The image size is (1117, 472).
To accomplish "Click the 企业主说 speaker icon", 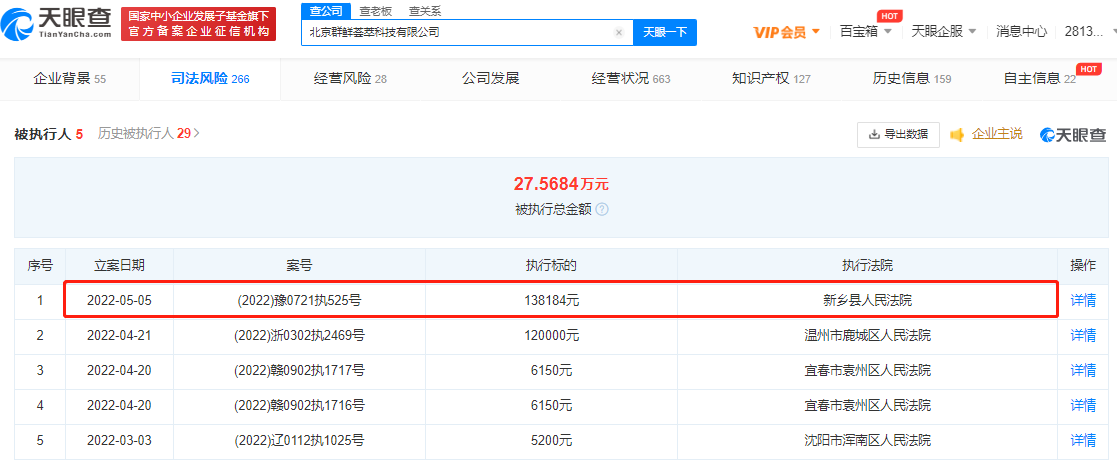I will pyautogui.click(x=957, y=134).
